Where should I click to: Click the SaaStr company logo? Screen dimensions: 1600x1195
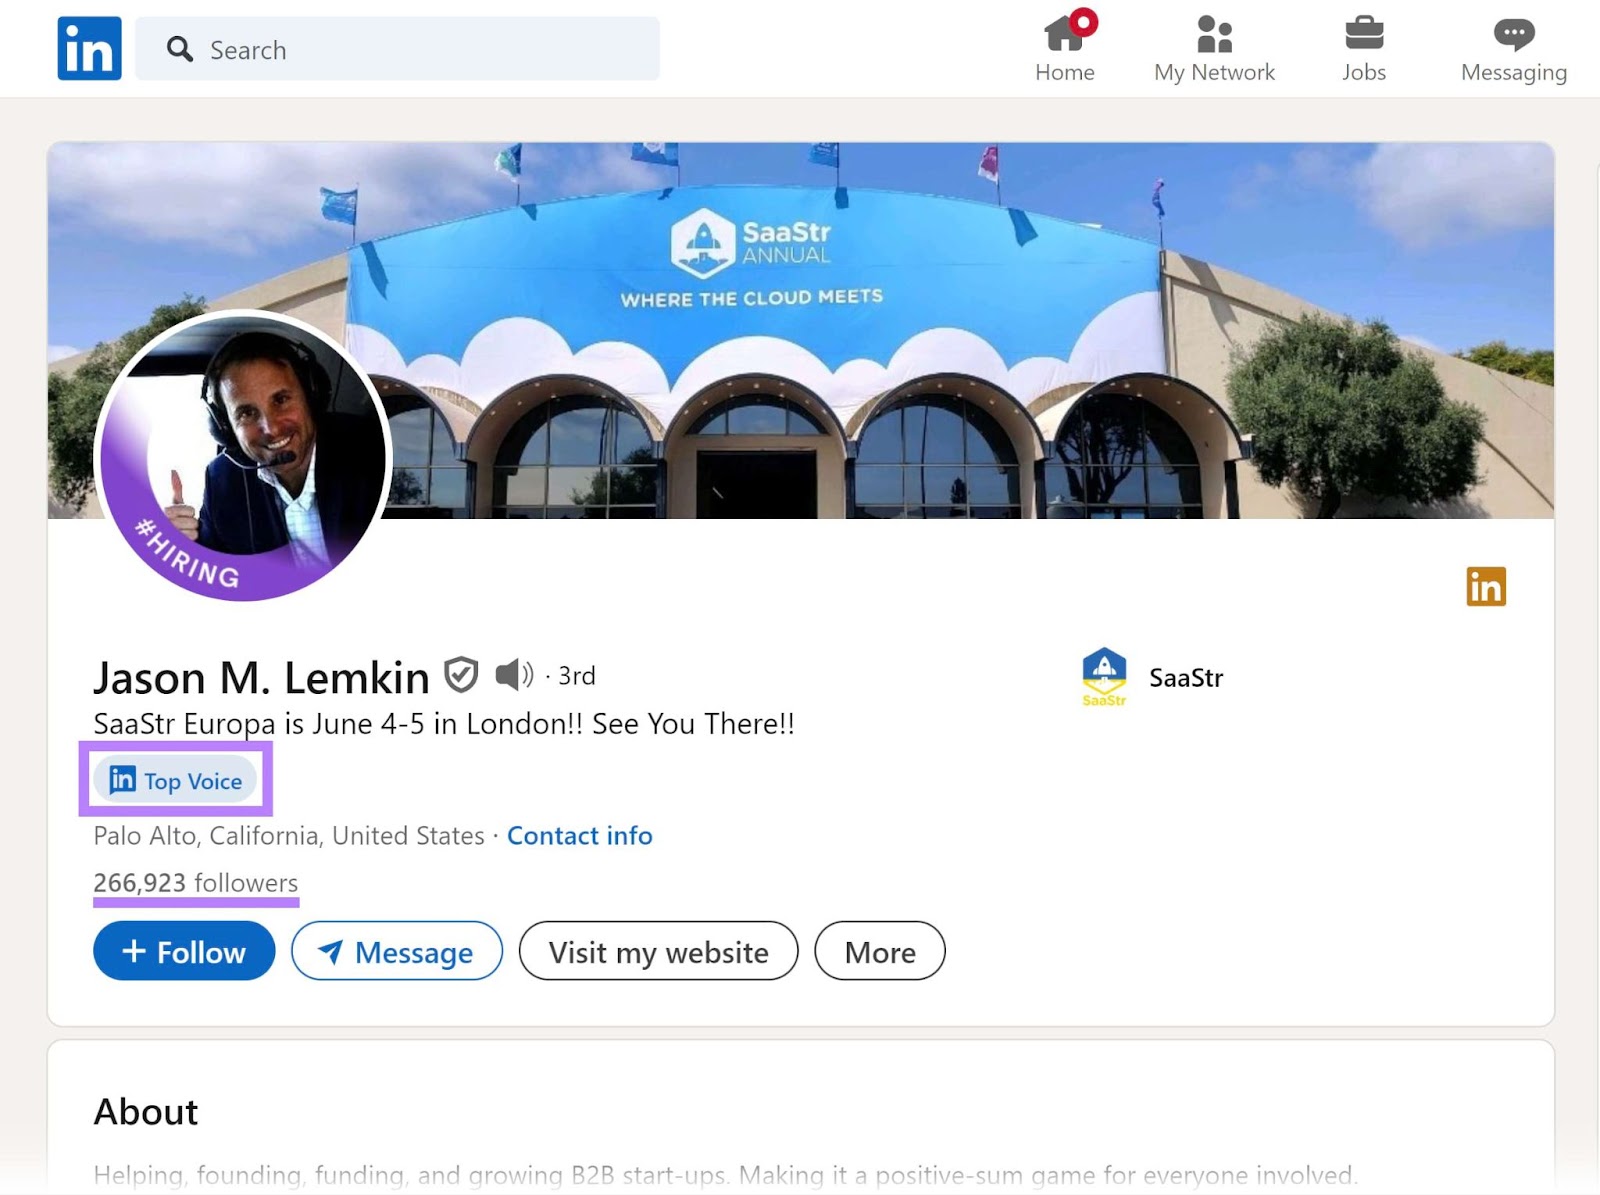click(1103, 676)
